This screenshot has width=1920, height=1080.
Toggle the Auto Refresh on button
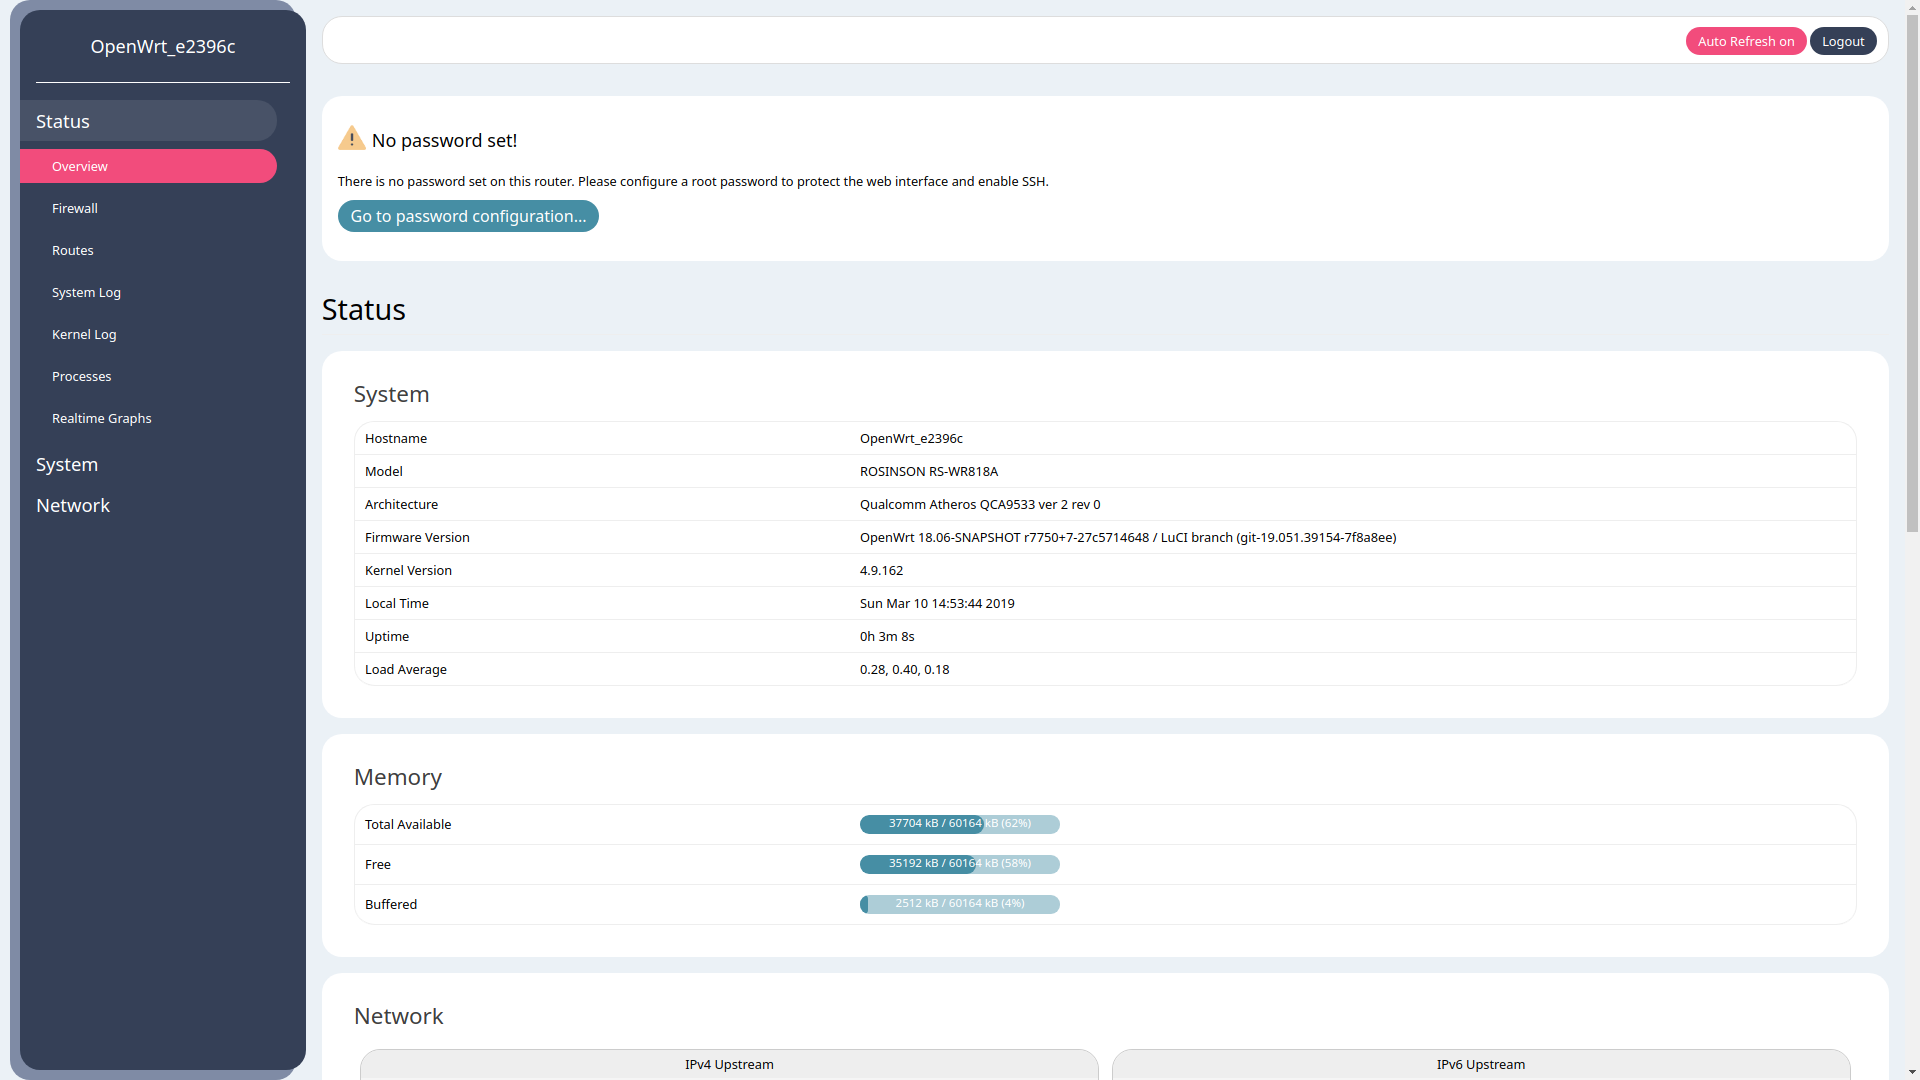tap(1745, 41)
